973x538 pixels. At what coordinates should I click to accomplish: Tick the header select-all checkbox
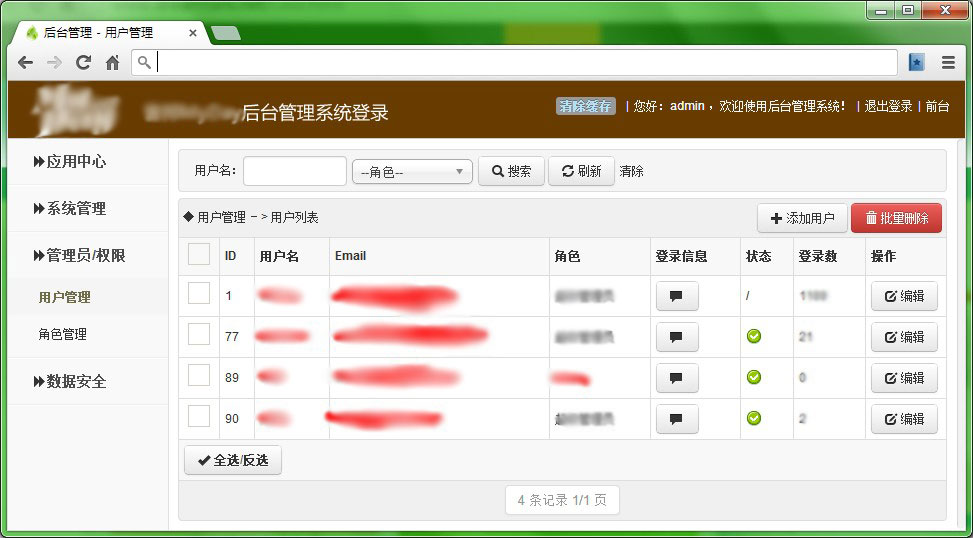[x=199, y=255]
